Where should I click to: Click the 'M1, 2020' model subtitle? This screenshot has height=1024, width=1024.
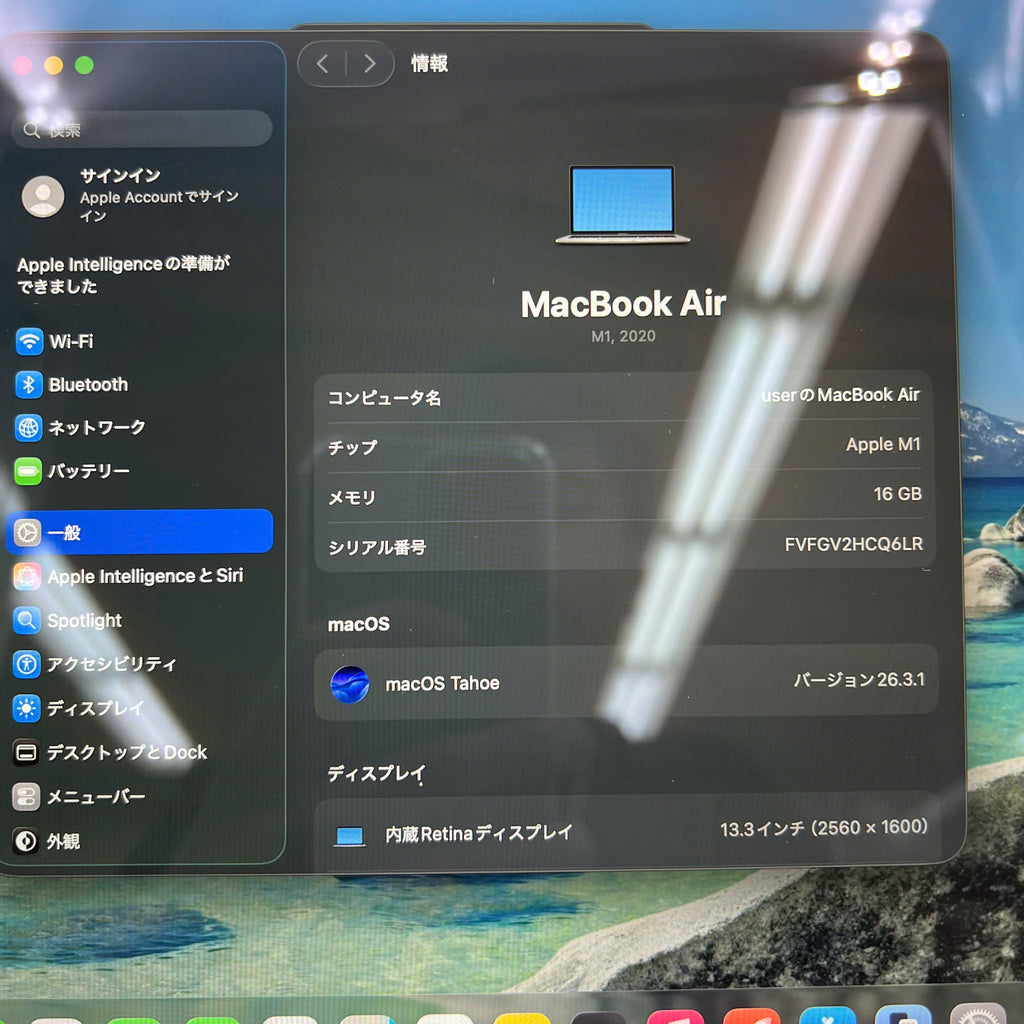click(623, 336)
